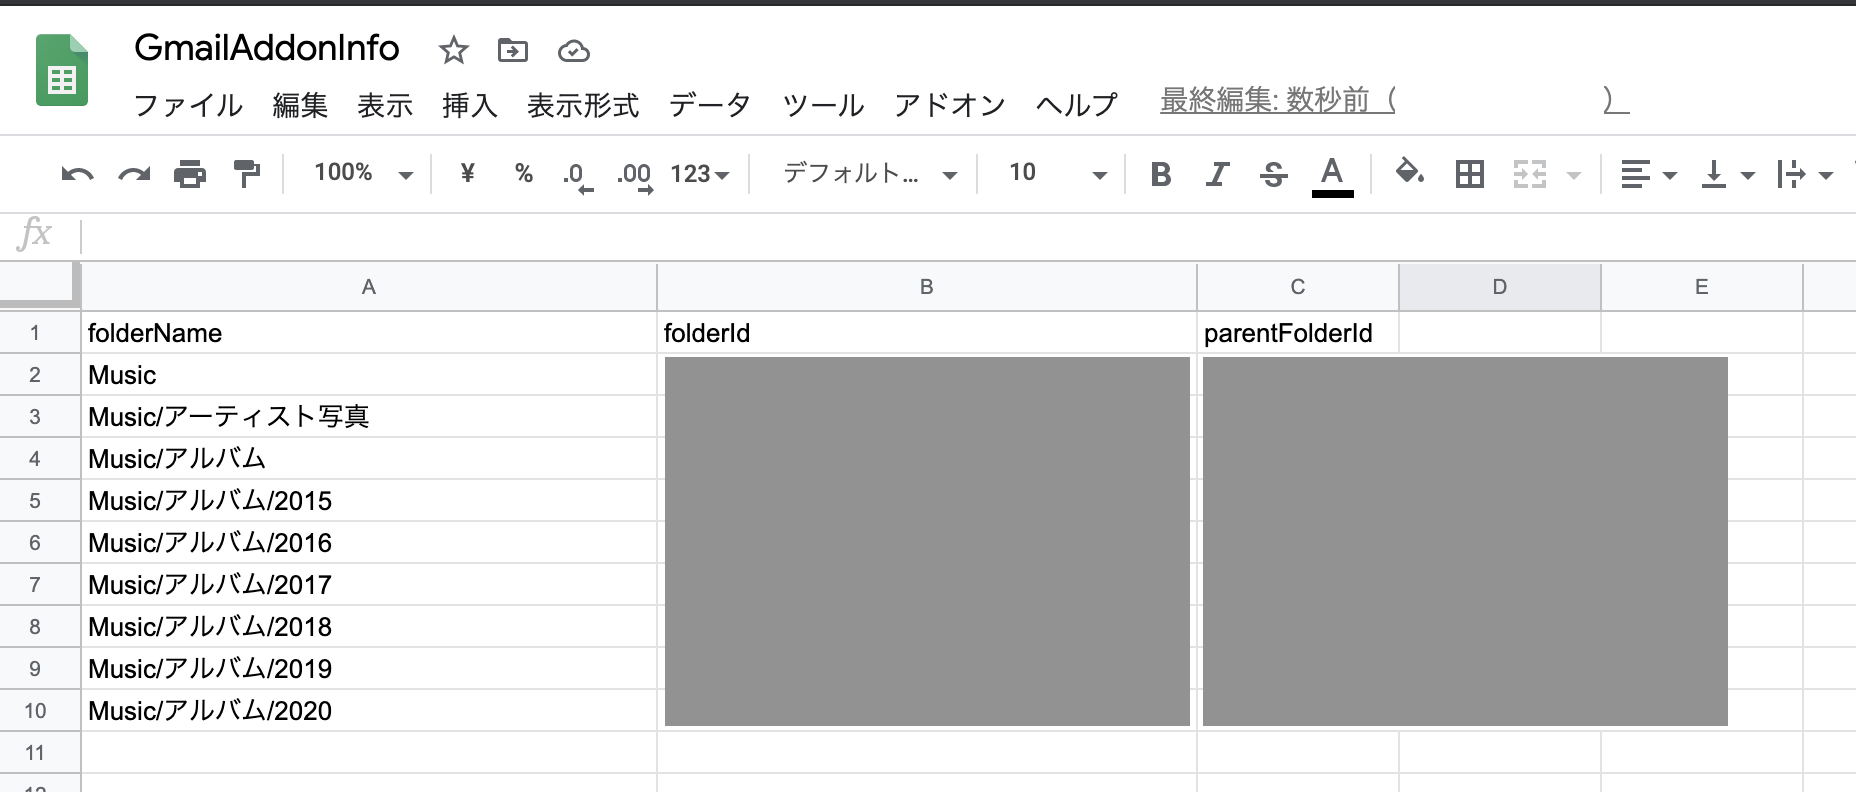Open the デフォルト font dropdown
The width and height of the screenshot is (1856, 792).
pyautogui.click(x=870, y=174)
